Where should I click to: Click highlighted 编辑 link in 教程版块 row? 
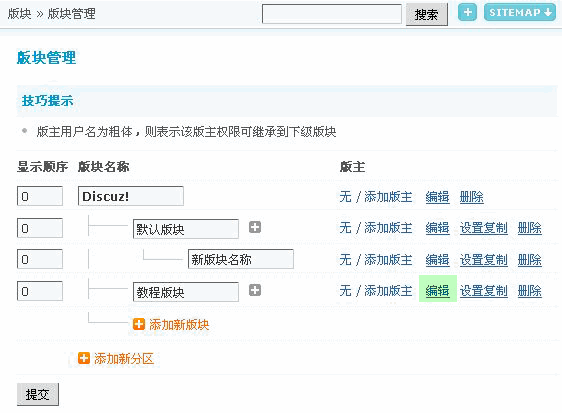tap(437, 291)
